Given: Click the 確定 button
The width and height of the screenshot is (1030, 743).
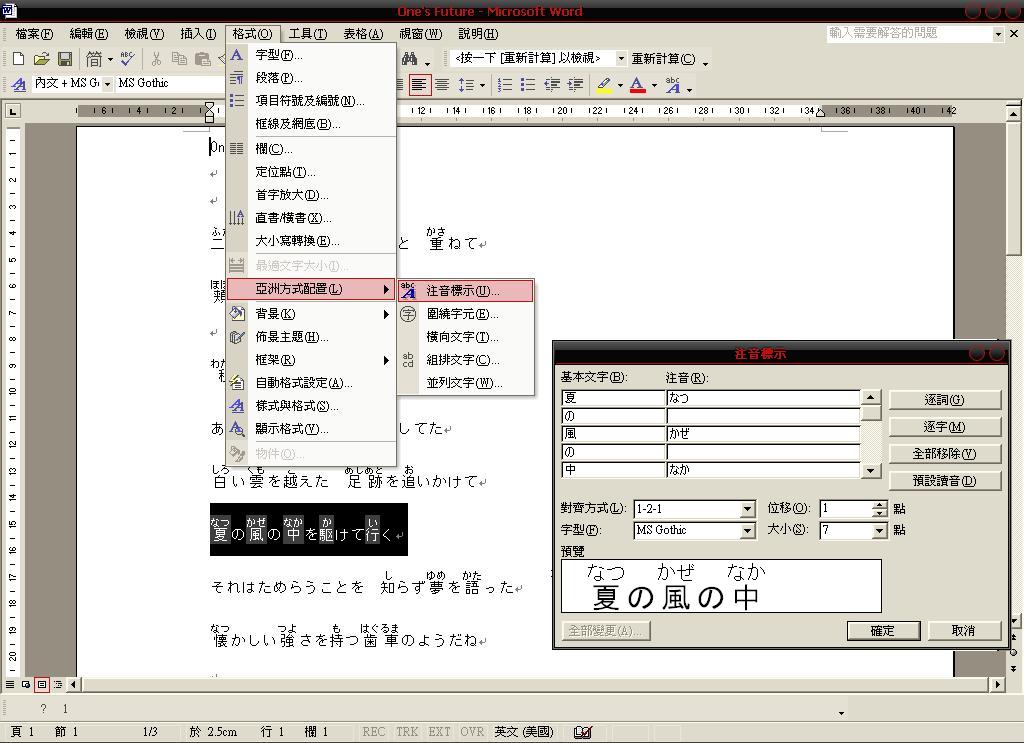Looking at the screenshot, I should point(883,631).
